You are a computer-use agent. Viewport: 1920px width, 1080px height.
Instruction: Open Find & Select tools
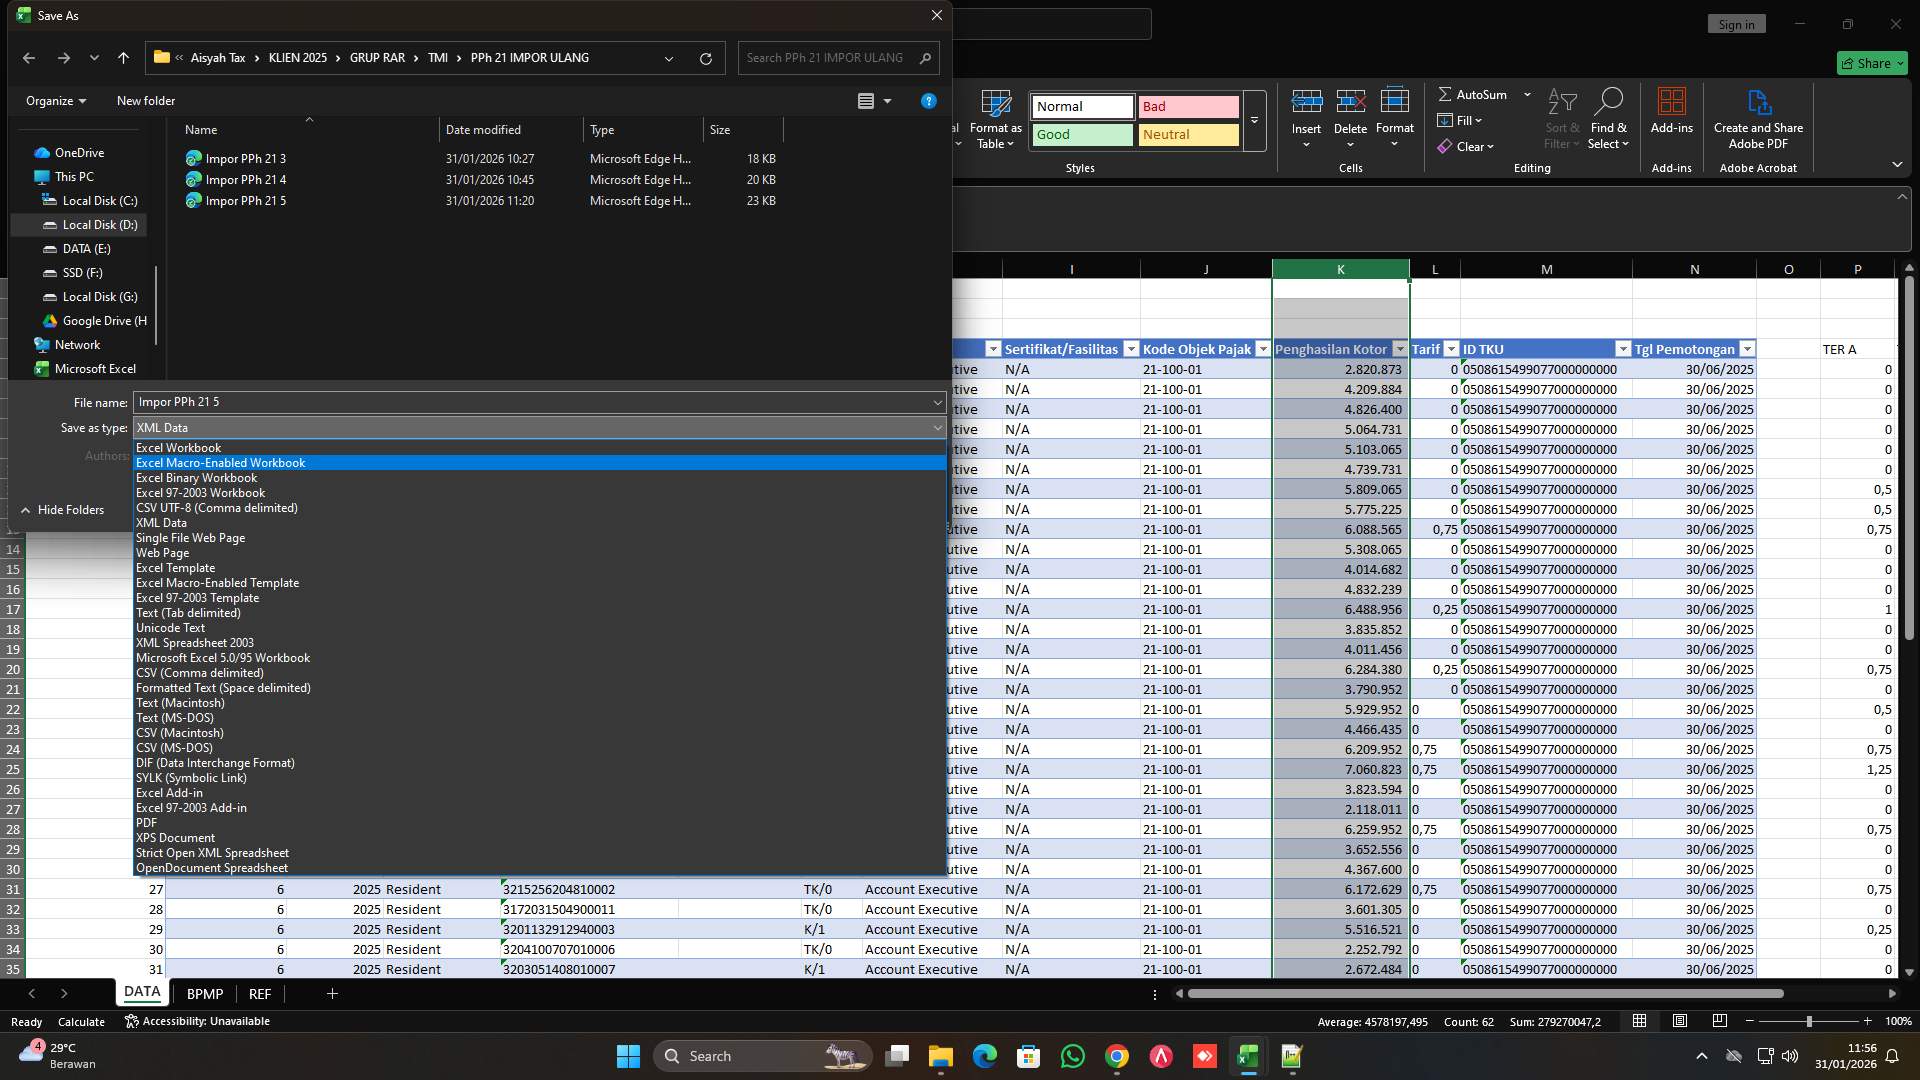click(x=1609, y=117)
